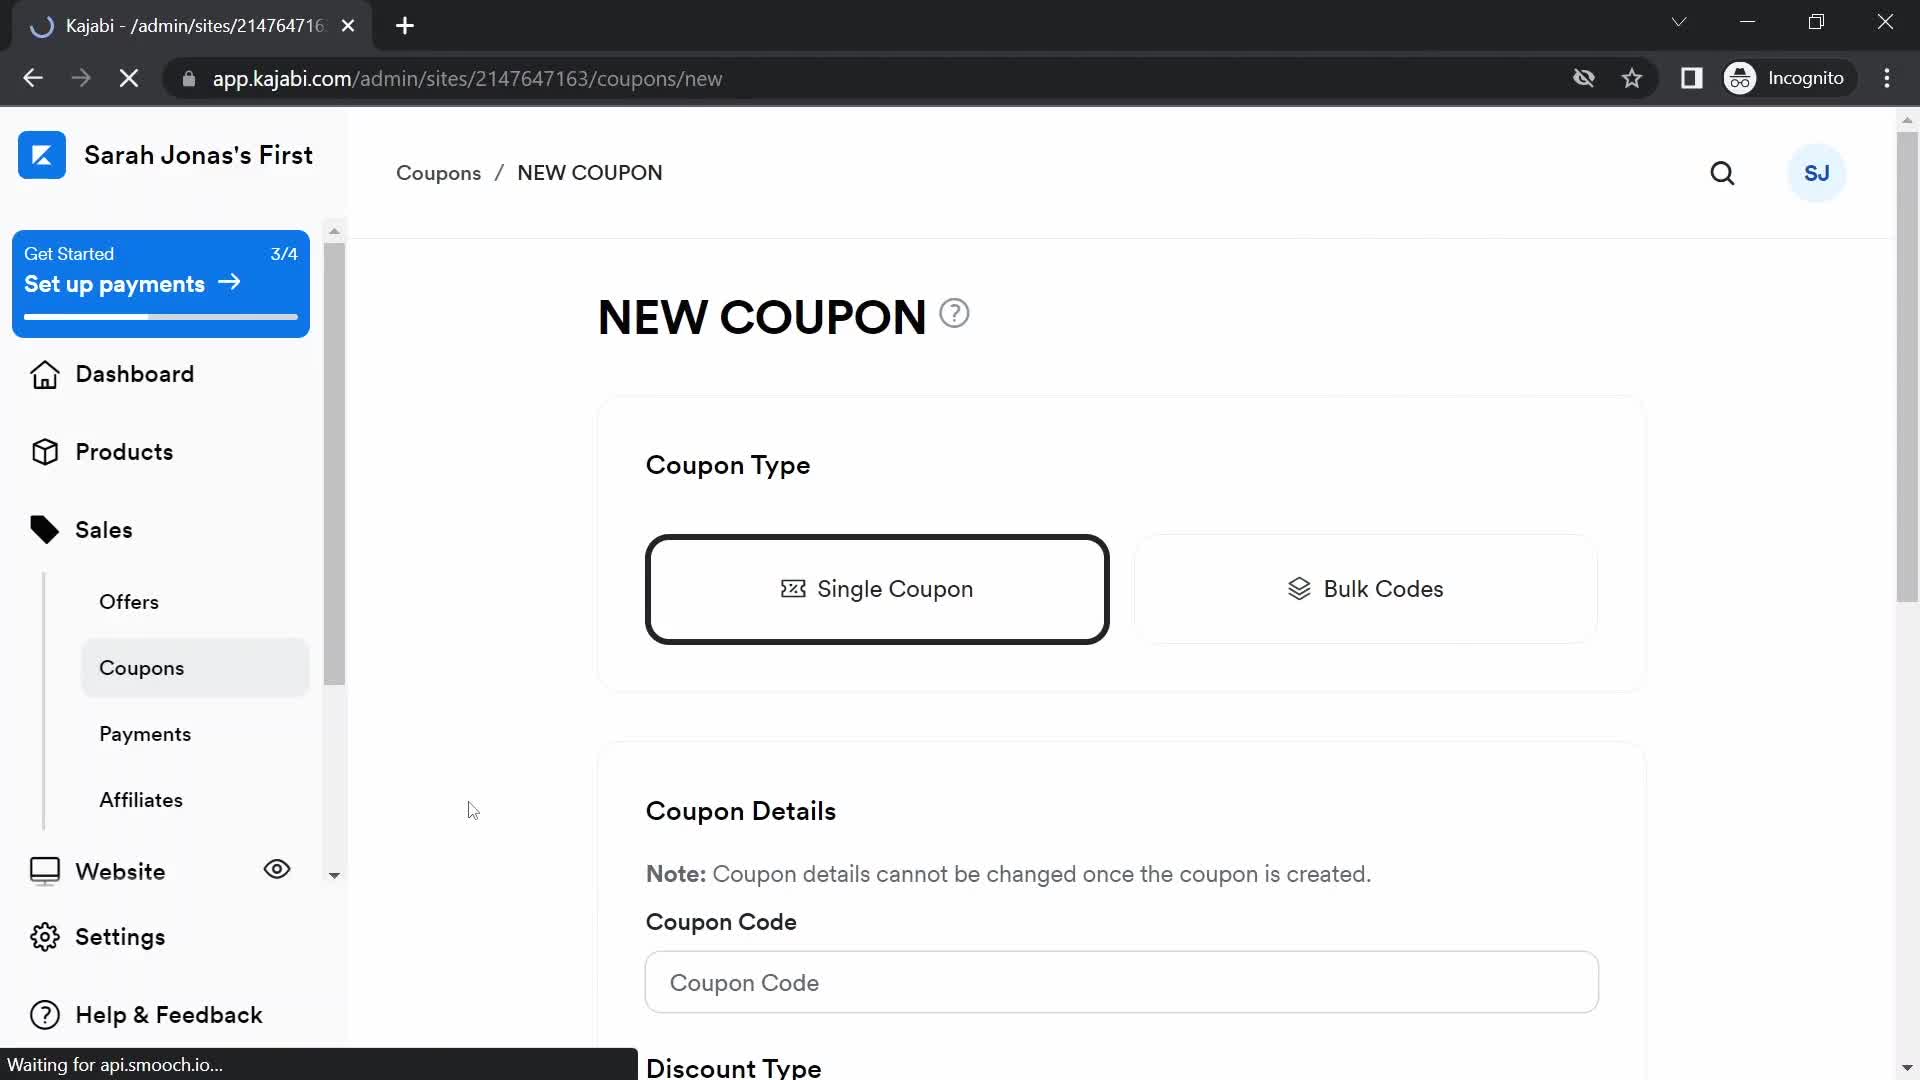Click the search icon in header
The height and width of the screenshot is (1080, 1920).
(1722, 173)
